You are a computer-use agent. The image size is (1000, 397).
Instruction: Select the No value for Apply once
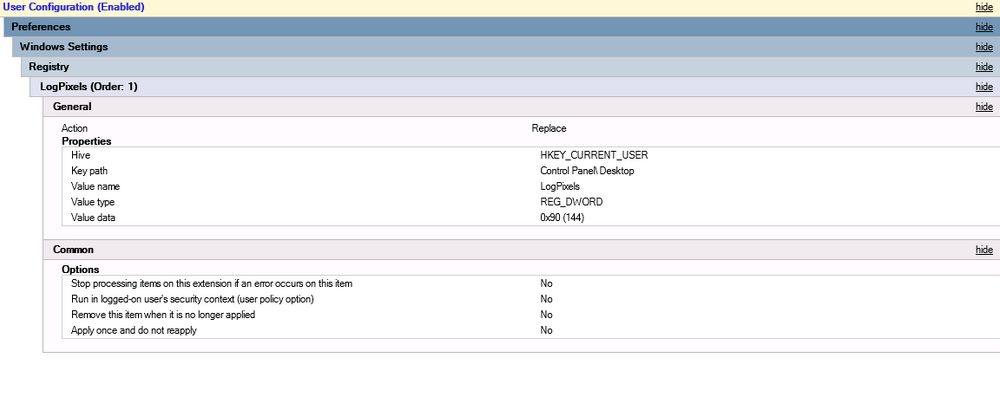546,330
